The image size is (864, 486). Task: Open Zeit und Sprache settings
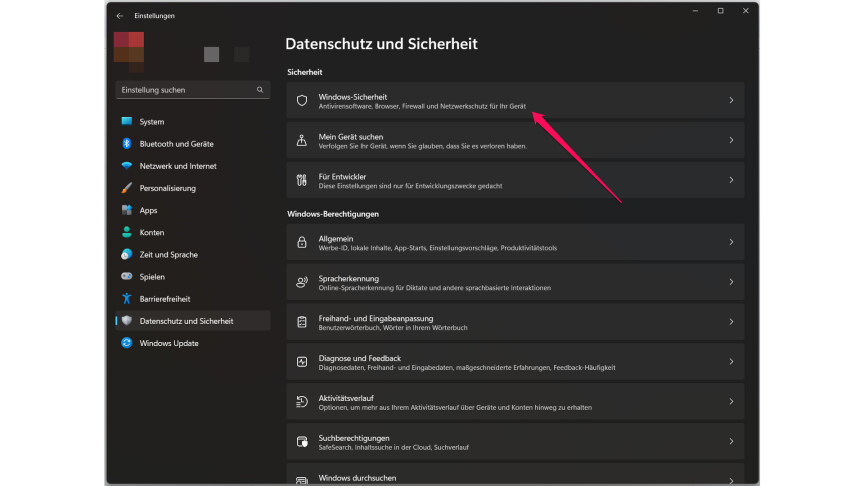pyautogui.click(x=192, y=254)
